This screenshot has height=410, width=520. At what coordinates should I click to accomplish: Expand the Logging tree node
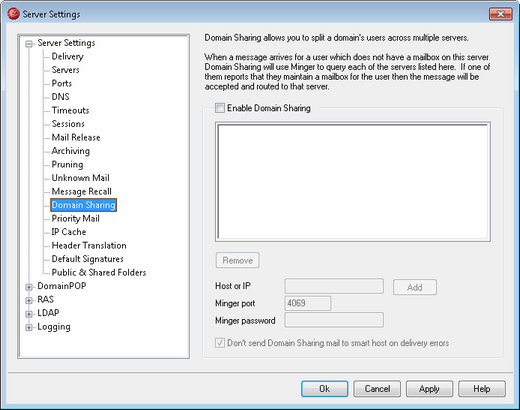point(29,327)
